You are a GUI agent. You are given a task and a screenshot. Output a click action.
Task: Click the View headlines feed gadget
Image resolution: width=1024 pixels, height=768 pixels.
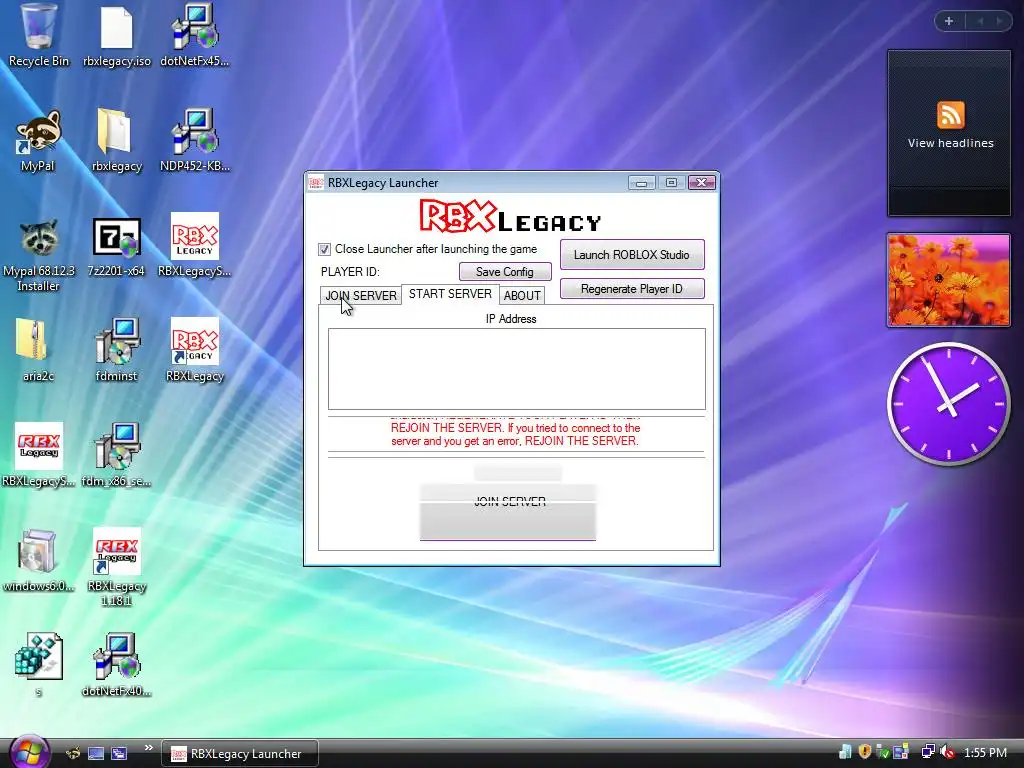coord(949,133)
